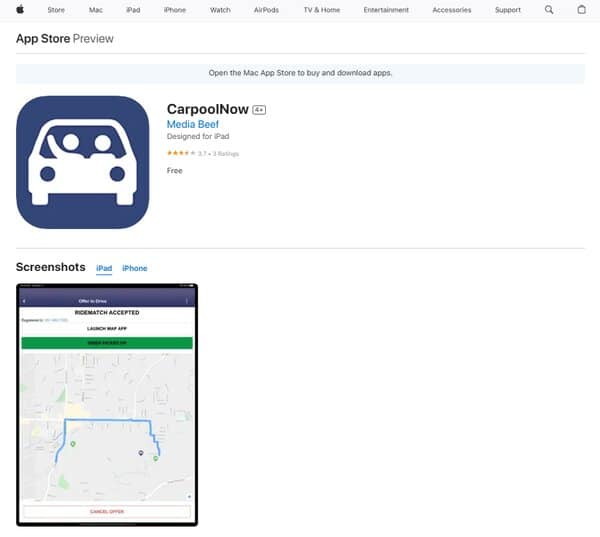Open the Mac menu
Image resolution: width=600 pixels, height=537 pixels.
pyautogui.click(x=96, y=10)
